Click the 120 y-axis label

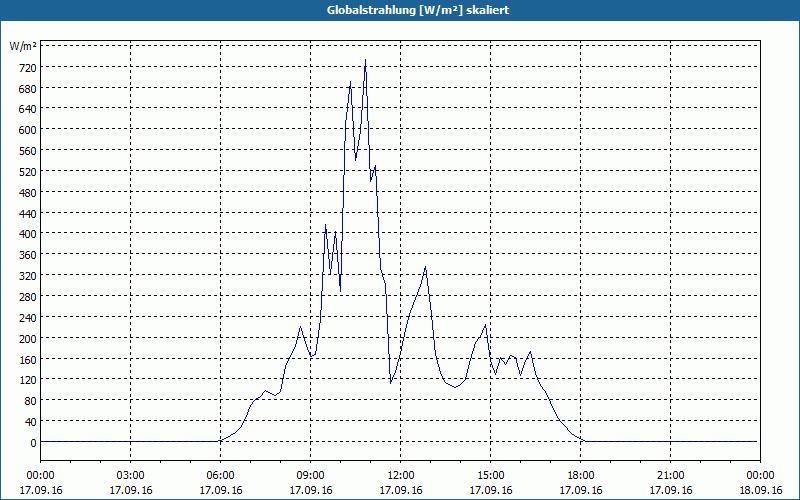pos(28,380)
